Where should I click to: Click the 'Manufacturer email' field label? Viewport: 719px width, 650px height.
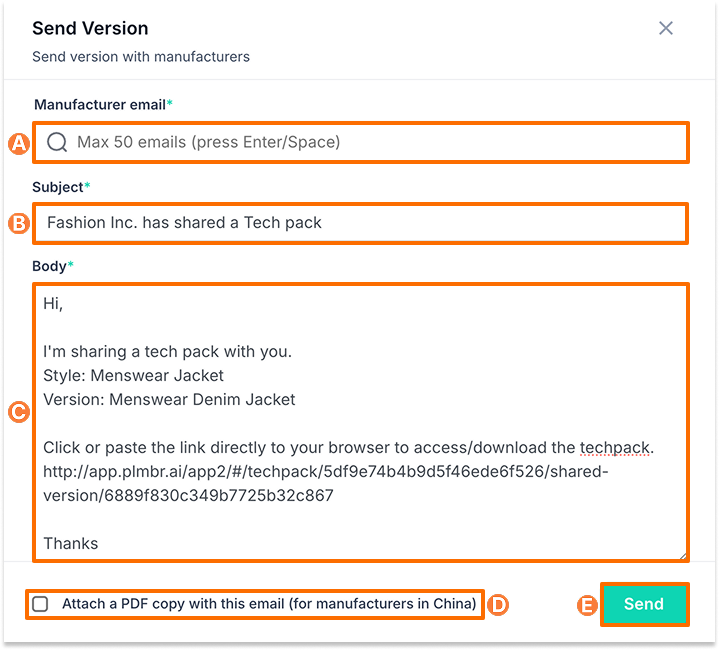[100, 104]
